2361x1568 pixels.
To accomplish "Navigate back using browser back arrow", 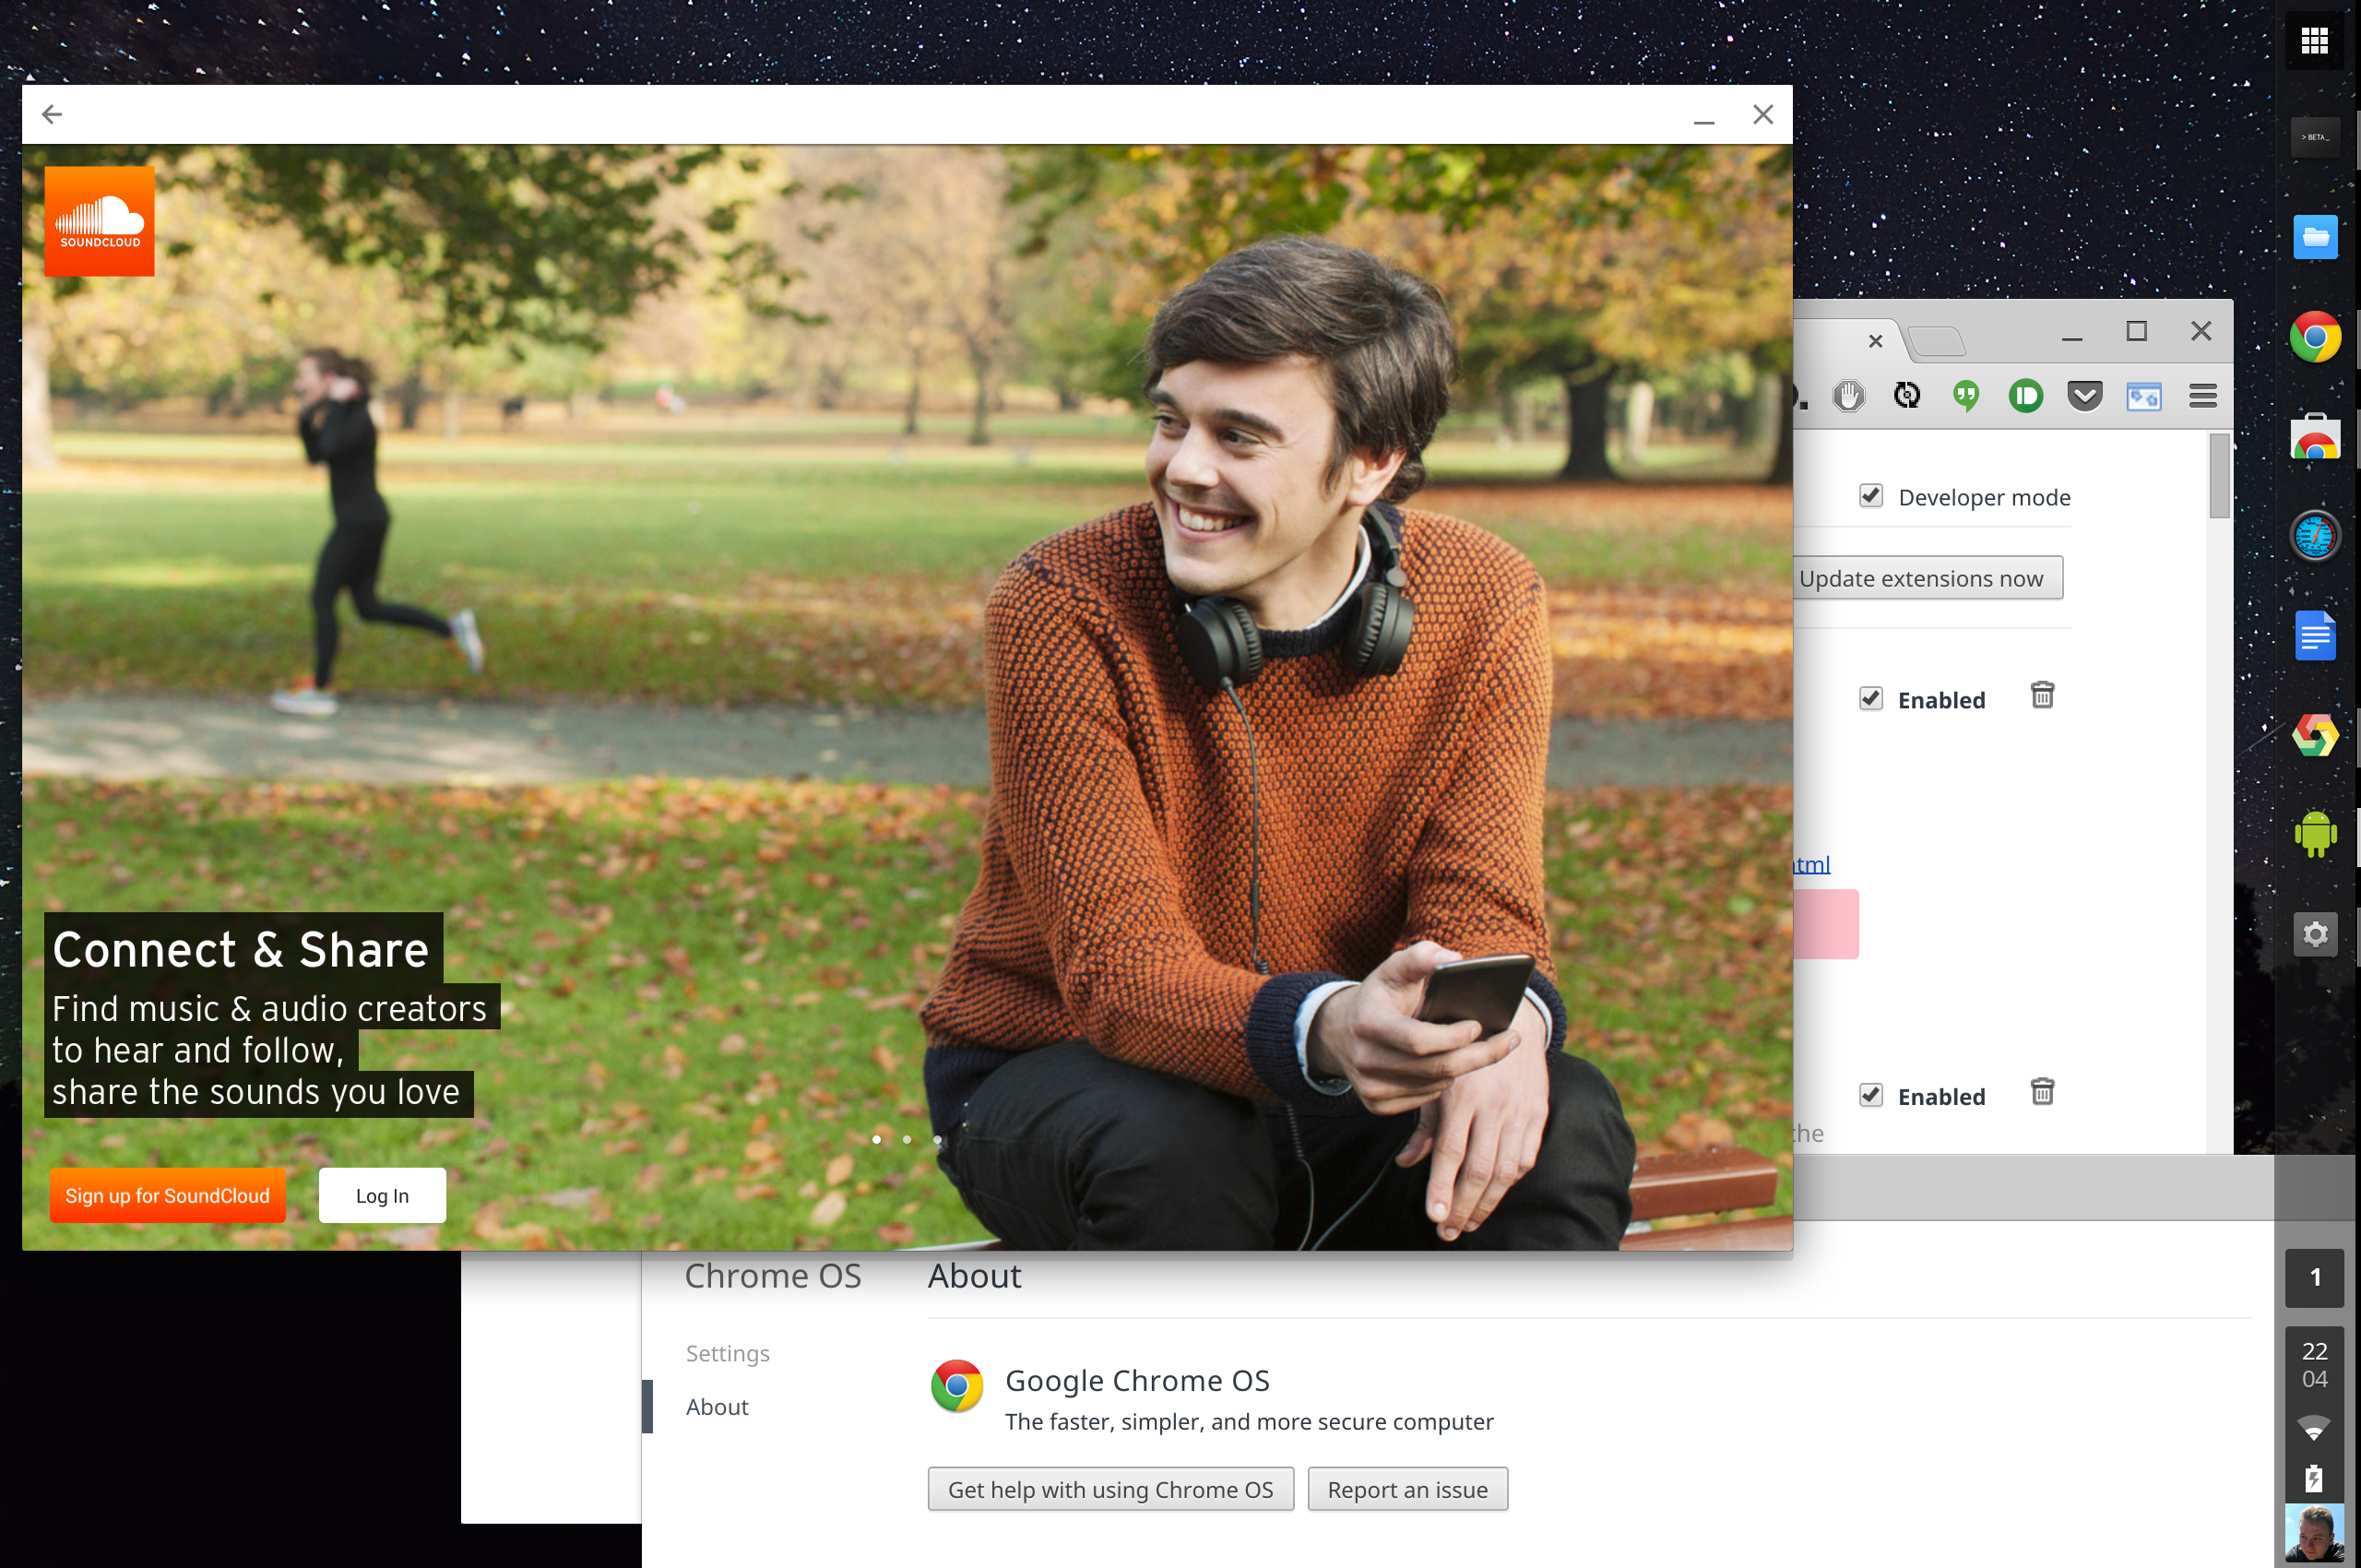I will tap(51, 115).
